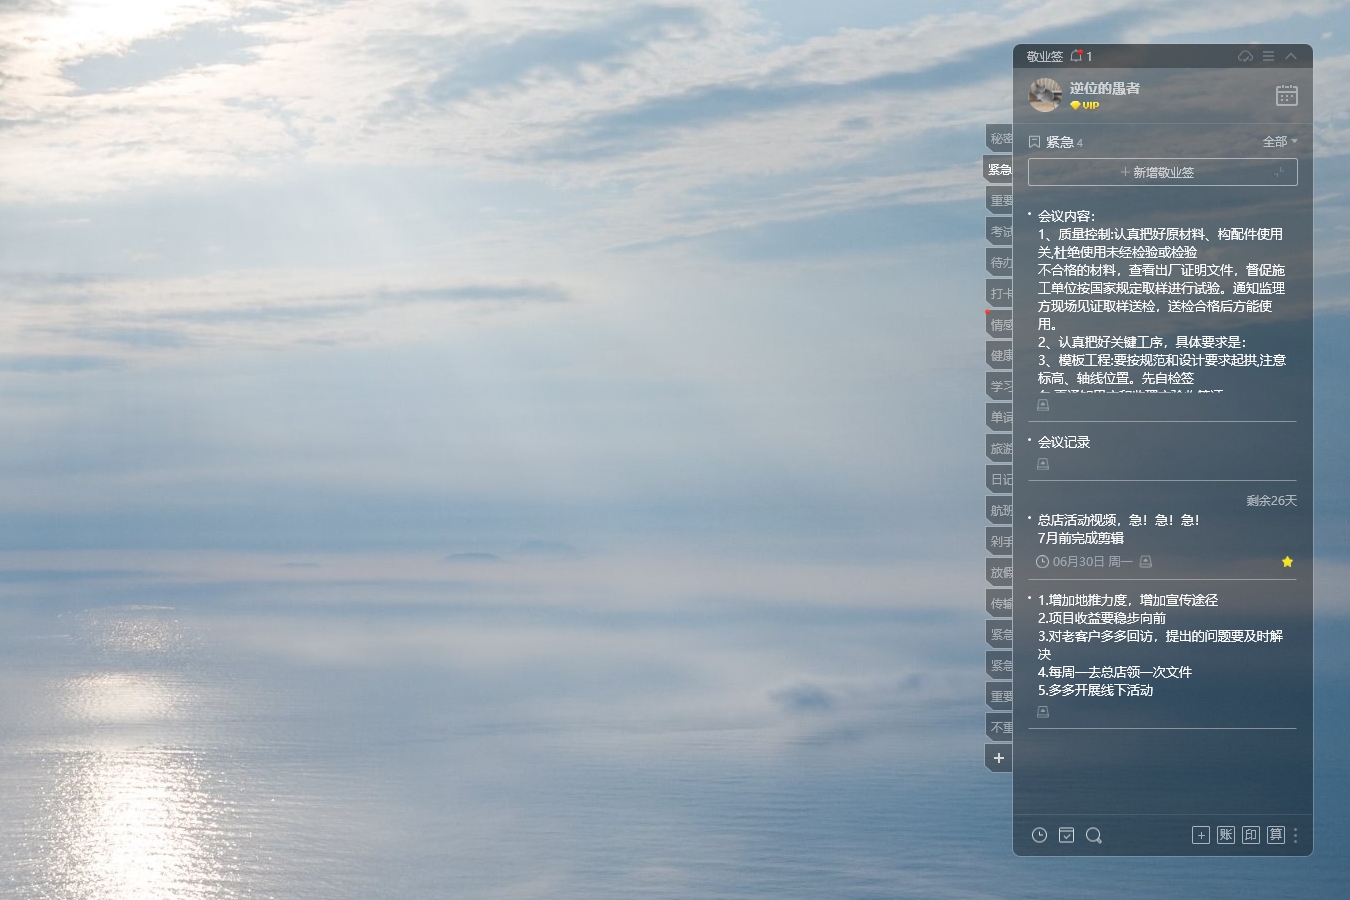This screenshot has height=900, width=1350.
Task: Switch to the 单词 category tab
Action: 1000,417
